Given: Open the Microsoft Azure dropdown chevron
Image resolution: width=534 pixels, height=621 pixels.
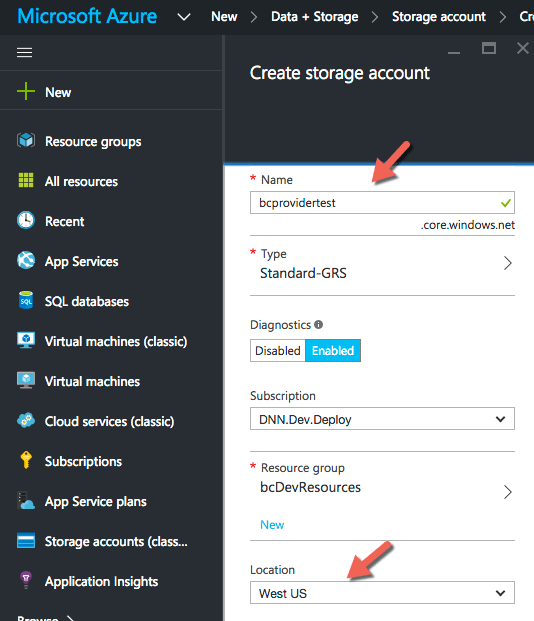Looking at the screenshot, I should click(184, 17).
